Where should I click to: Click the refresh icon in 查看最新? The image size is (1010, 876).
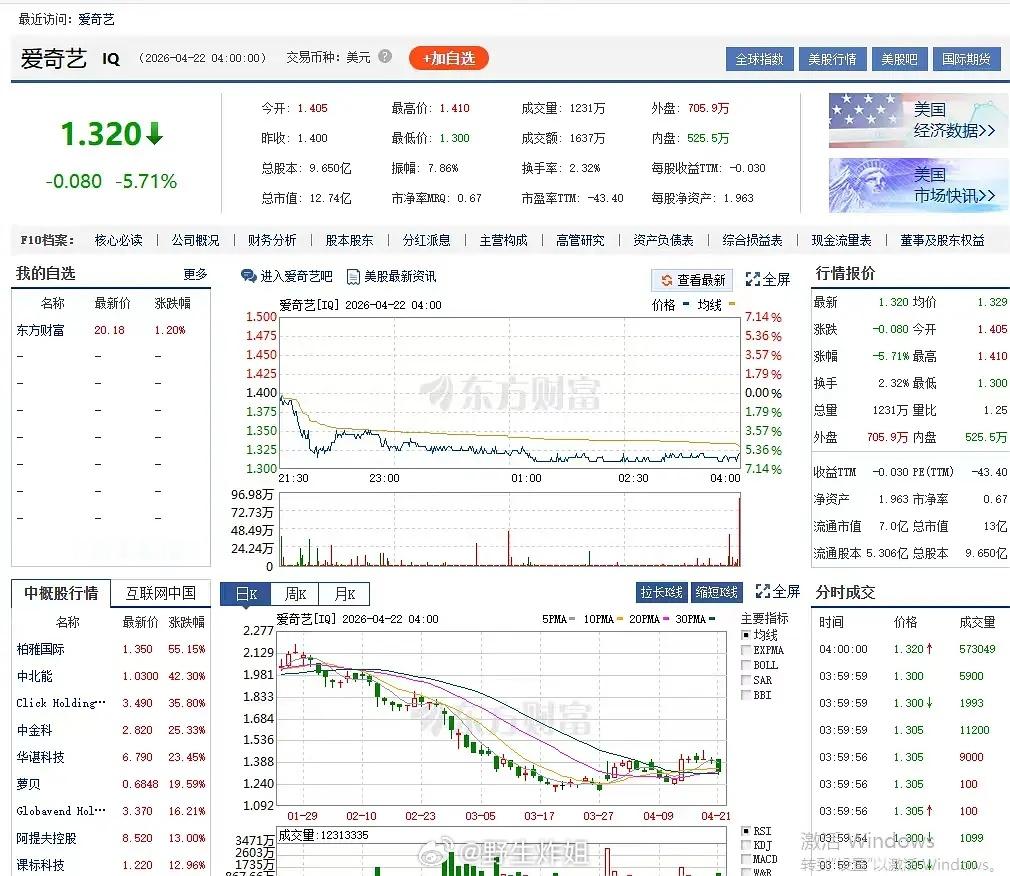tap(667, 280)
